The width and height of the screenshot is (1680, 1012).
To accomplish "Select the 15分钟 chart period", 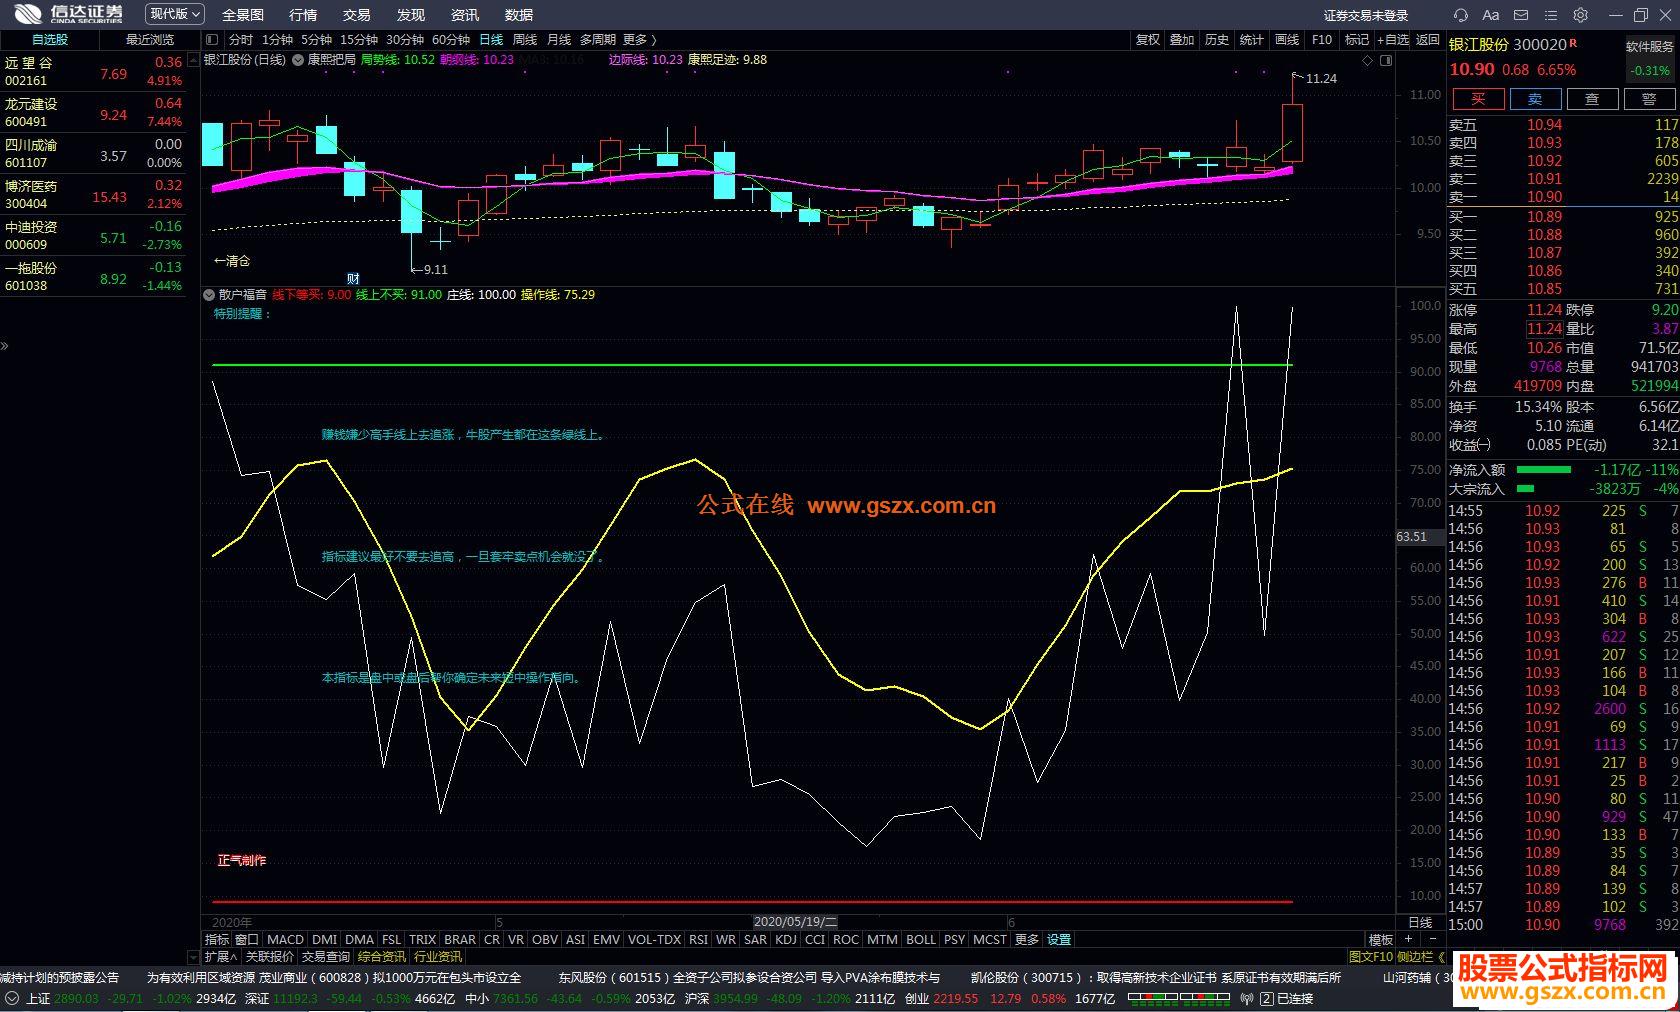I will (x=359, y=40).
